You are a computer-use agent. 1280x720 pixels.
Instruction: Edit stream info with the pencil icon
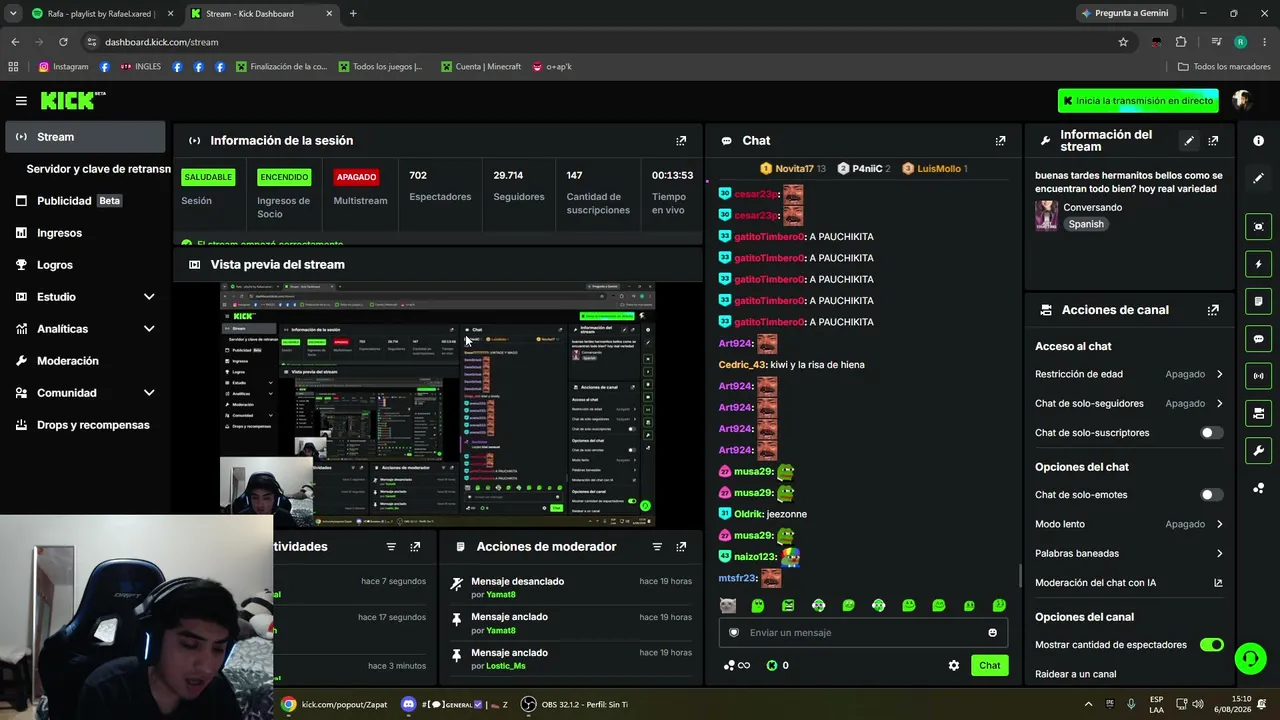click(x=1189, y=141)
